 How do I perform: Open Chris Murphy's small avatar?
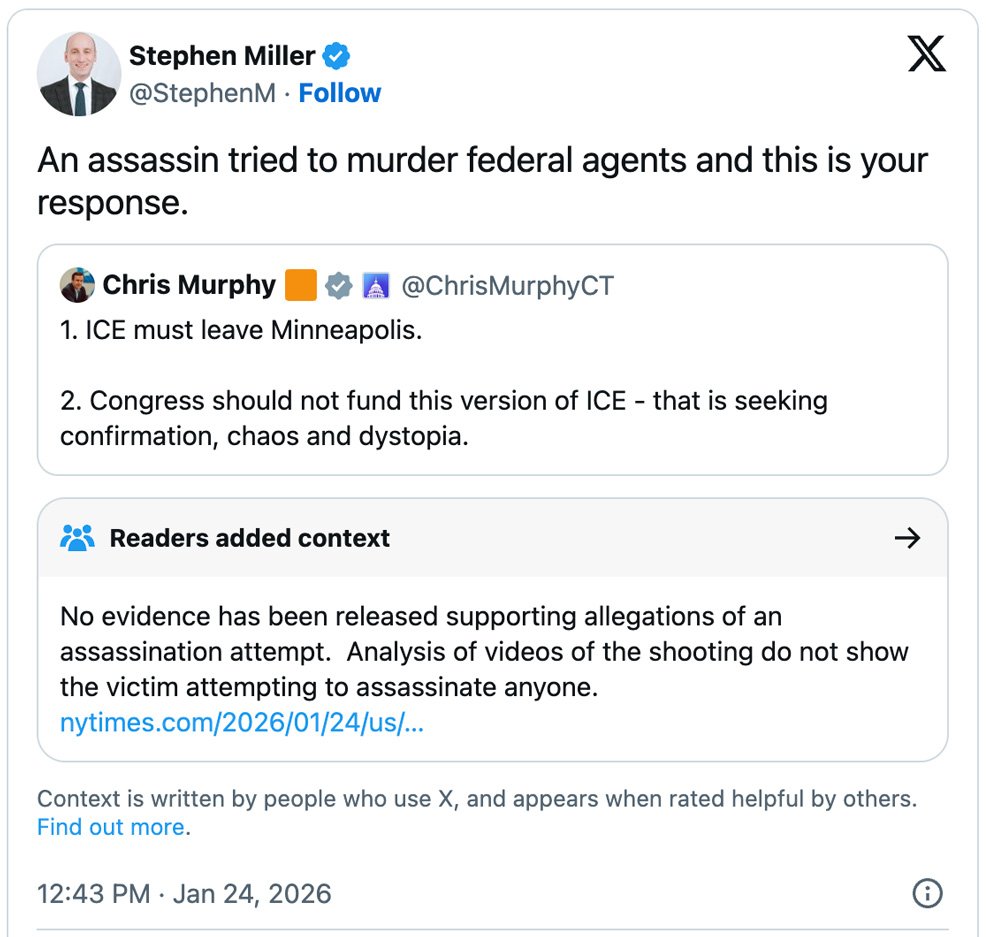pyautogui.click(x=77, y=286)
